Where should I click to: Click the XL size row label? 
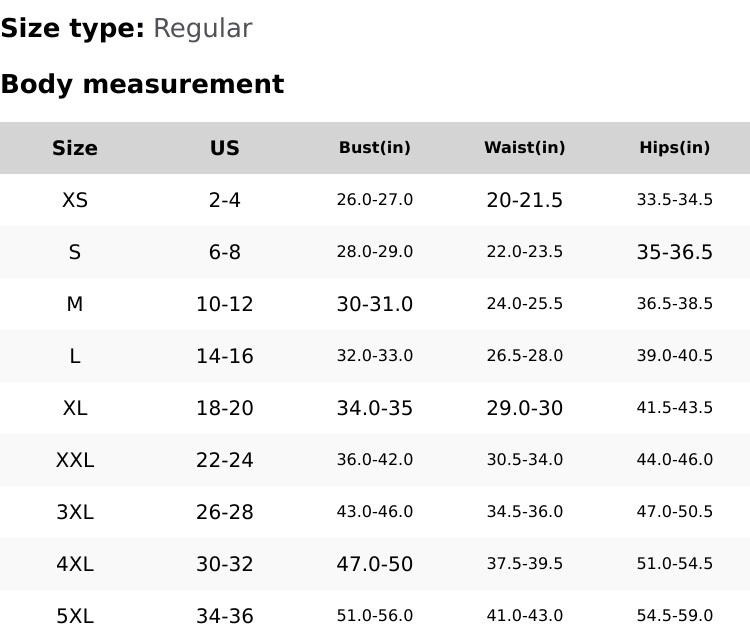[x=75, y=408]
